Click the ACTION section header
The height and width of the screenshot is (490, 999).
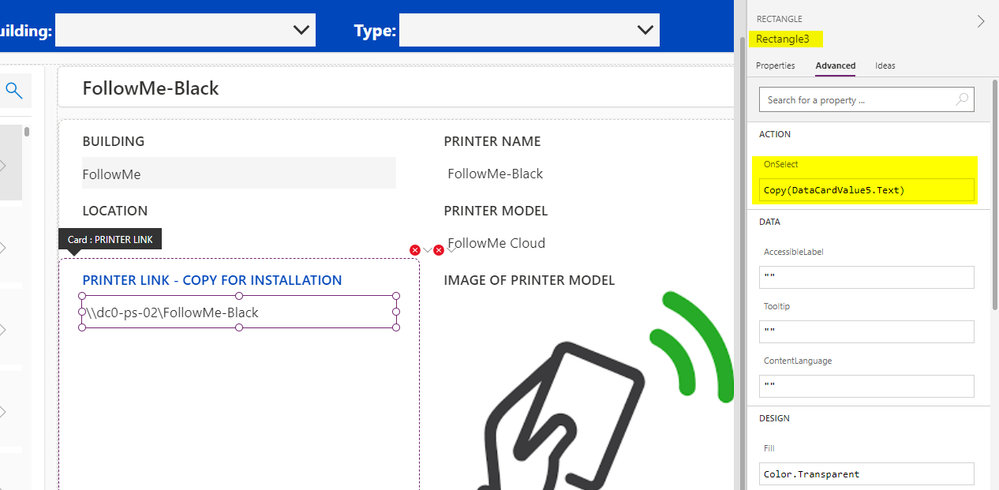(775, 134)
